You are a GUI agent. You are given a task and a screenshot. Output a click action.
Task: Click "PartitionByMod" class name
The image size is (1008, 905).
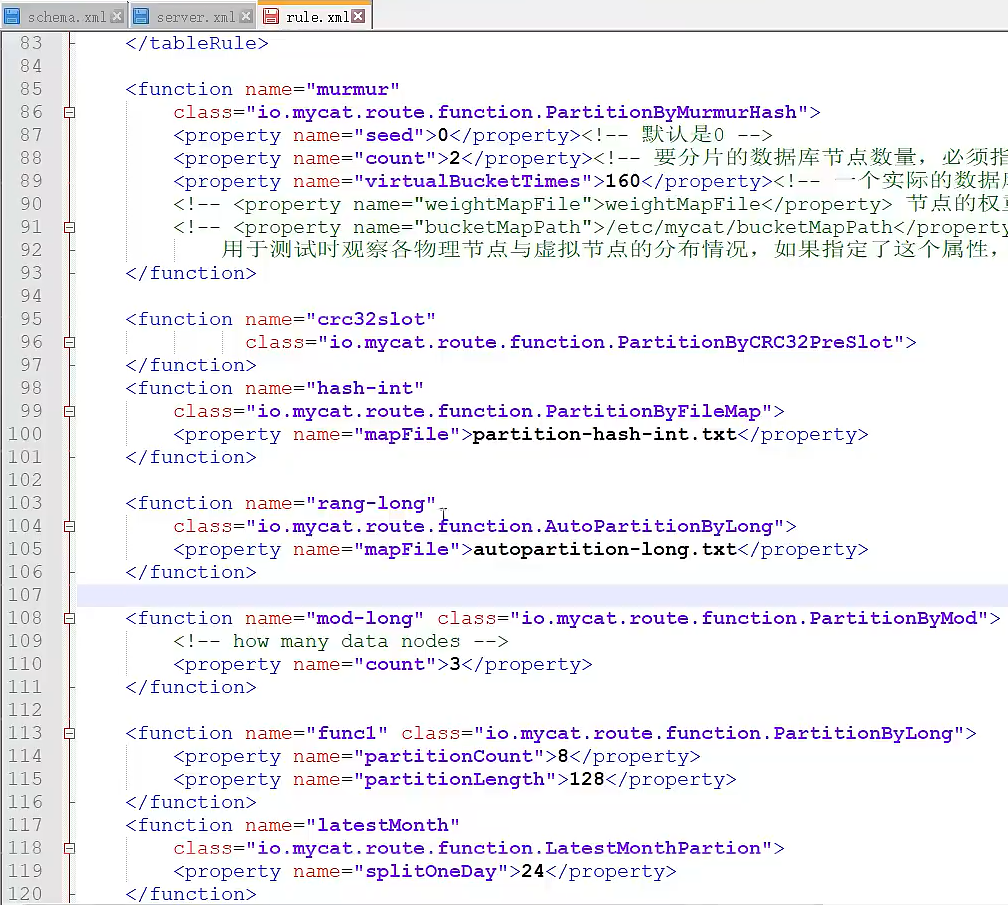[893, 618]
